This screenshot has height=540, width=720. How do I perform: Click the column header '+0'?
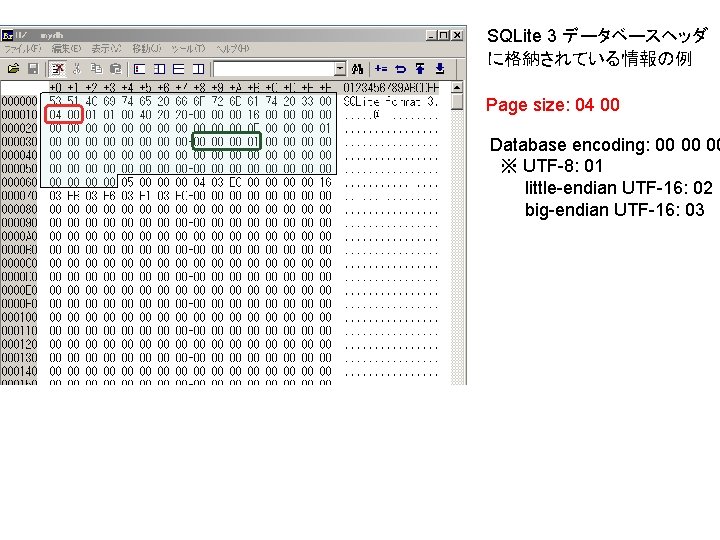coord(55,87)
